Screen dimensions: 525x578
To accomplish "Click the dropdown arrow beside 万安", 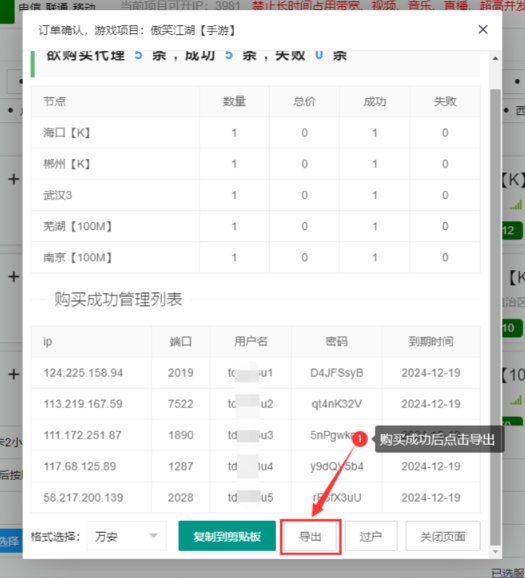I will click(154, 536).
